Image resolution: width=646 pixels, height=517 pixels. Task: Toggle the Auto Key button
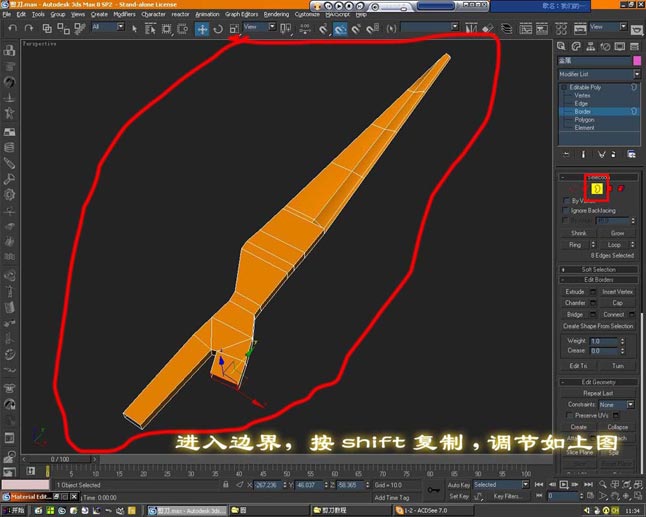pos(459,485)
